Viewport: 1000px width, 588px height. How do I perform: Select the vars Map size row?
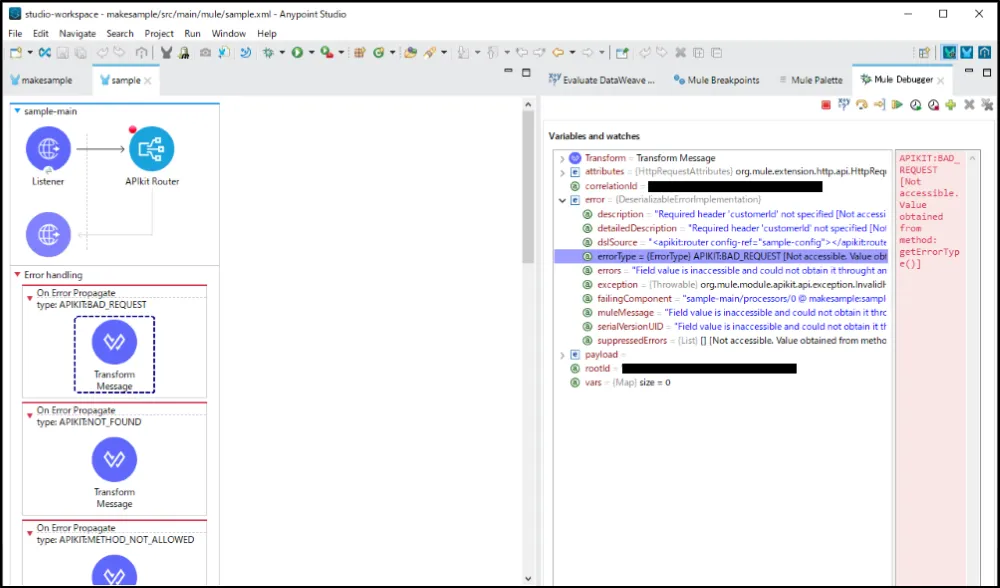[x=721, y=383]
